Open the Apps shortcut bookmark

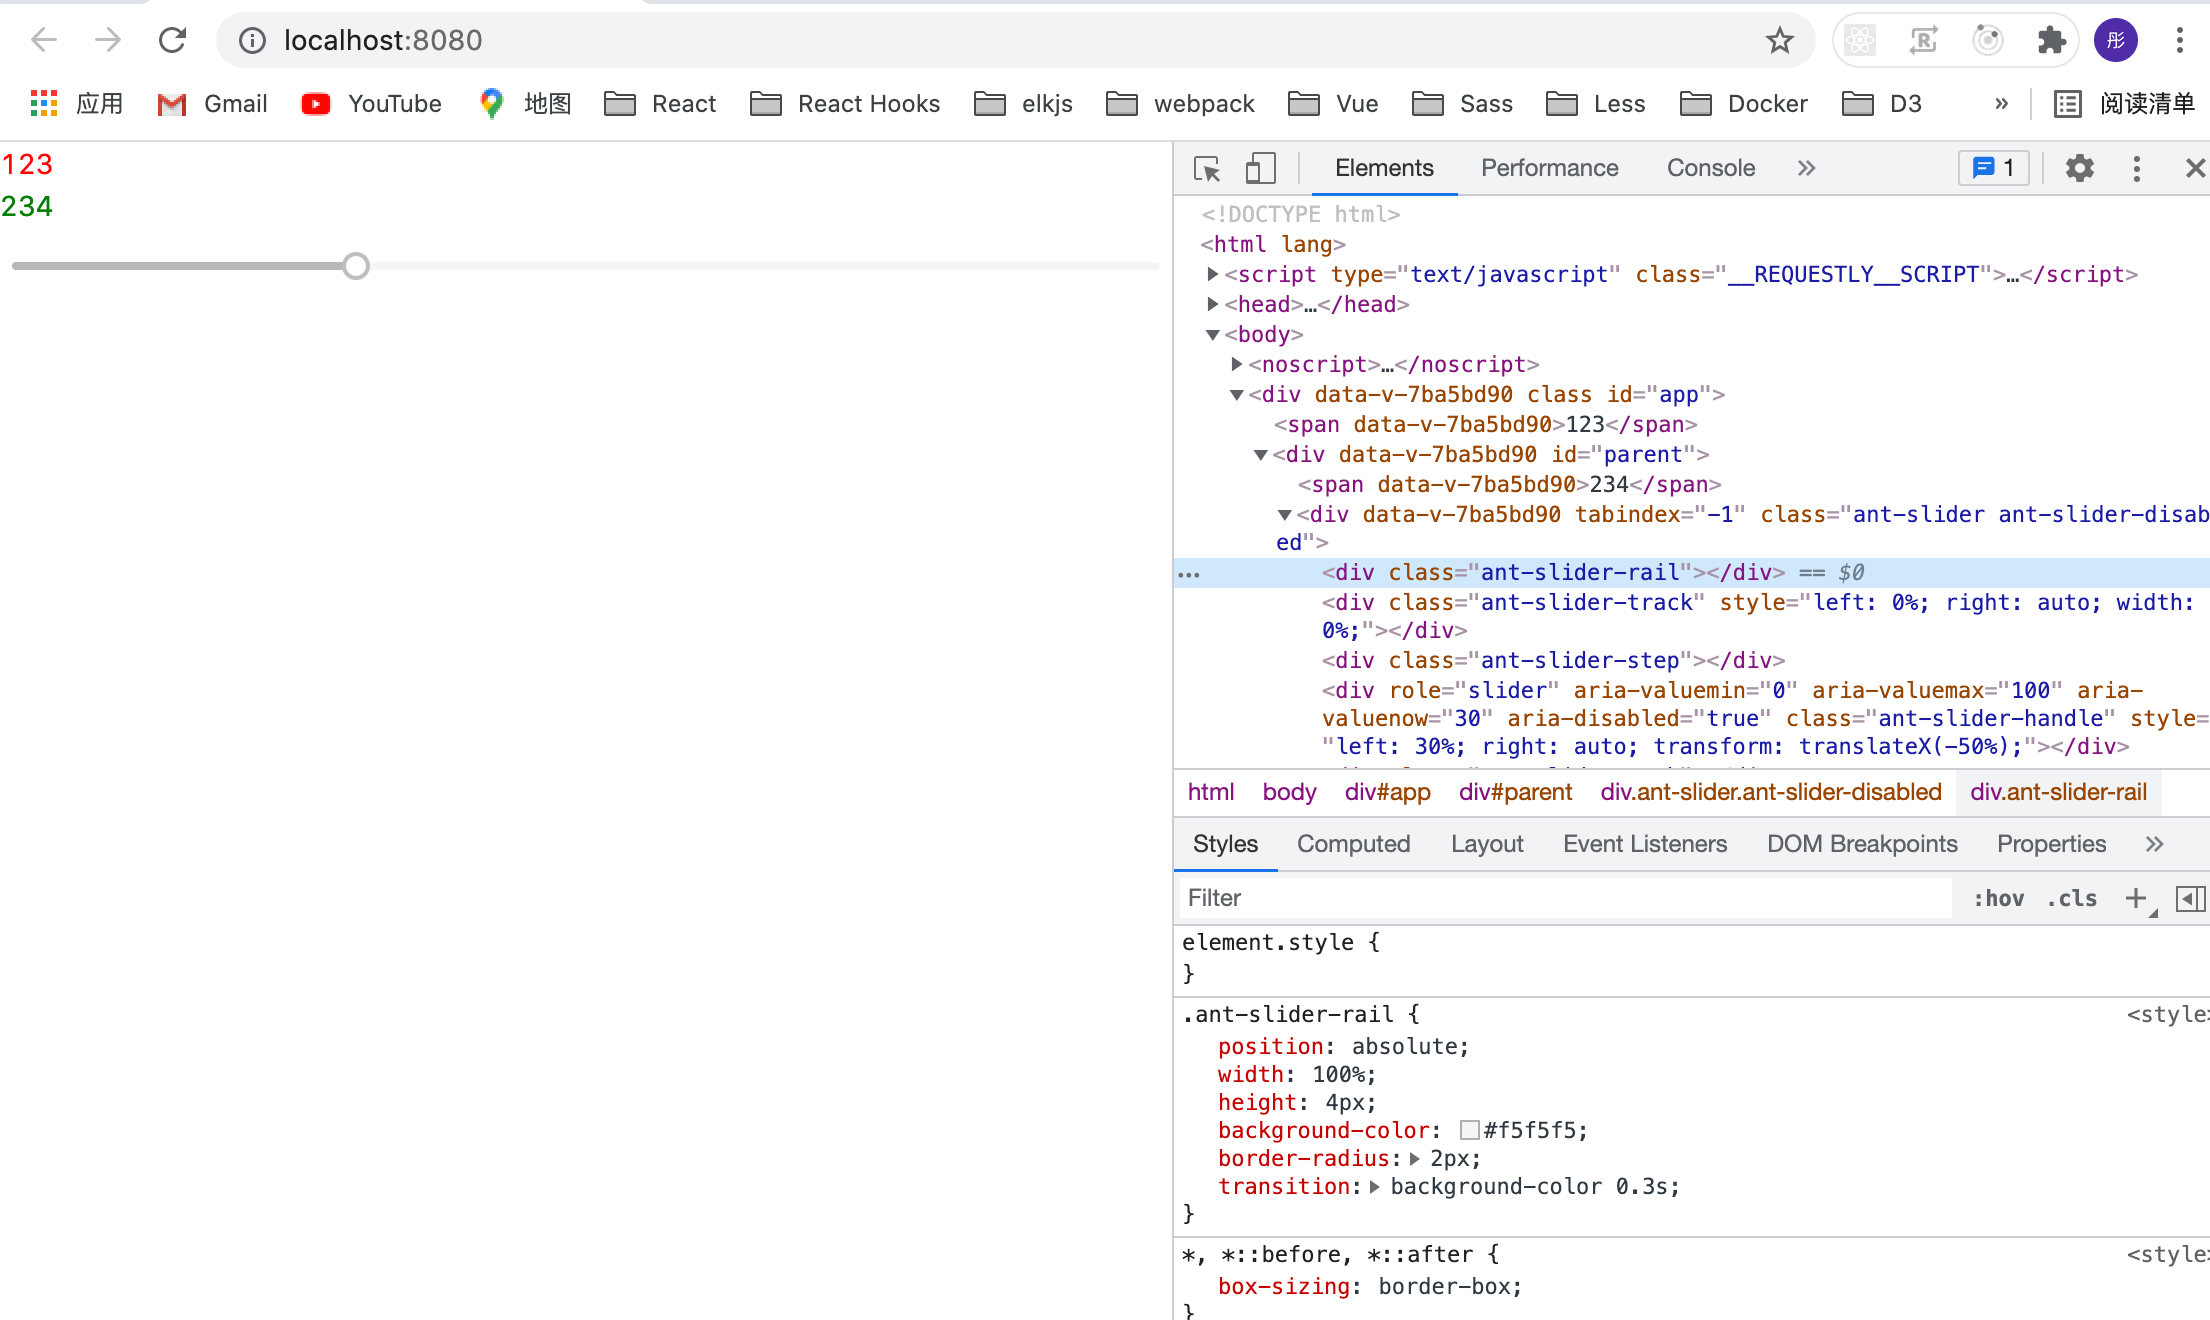tap(76, 103)
